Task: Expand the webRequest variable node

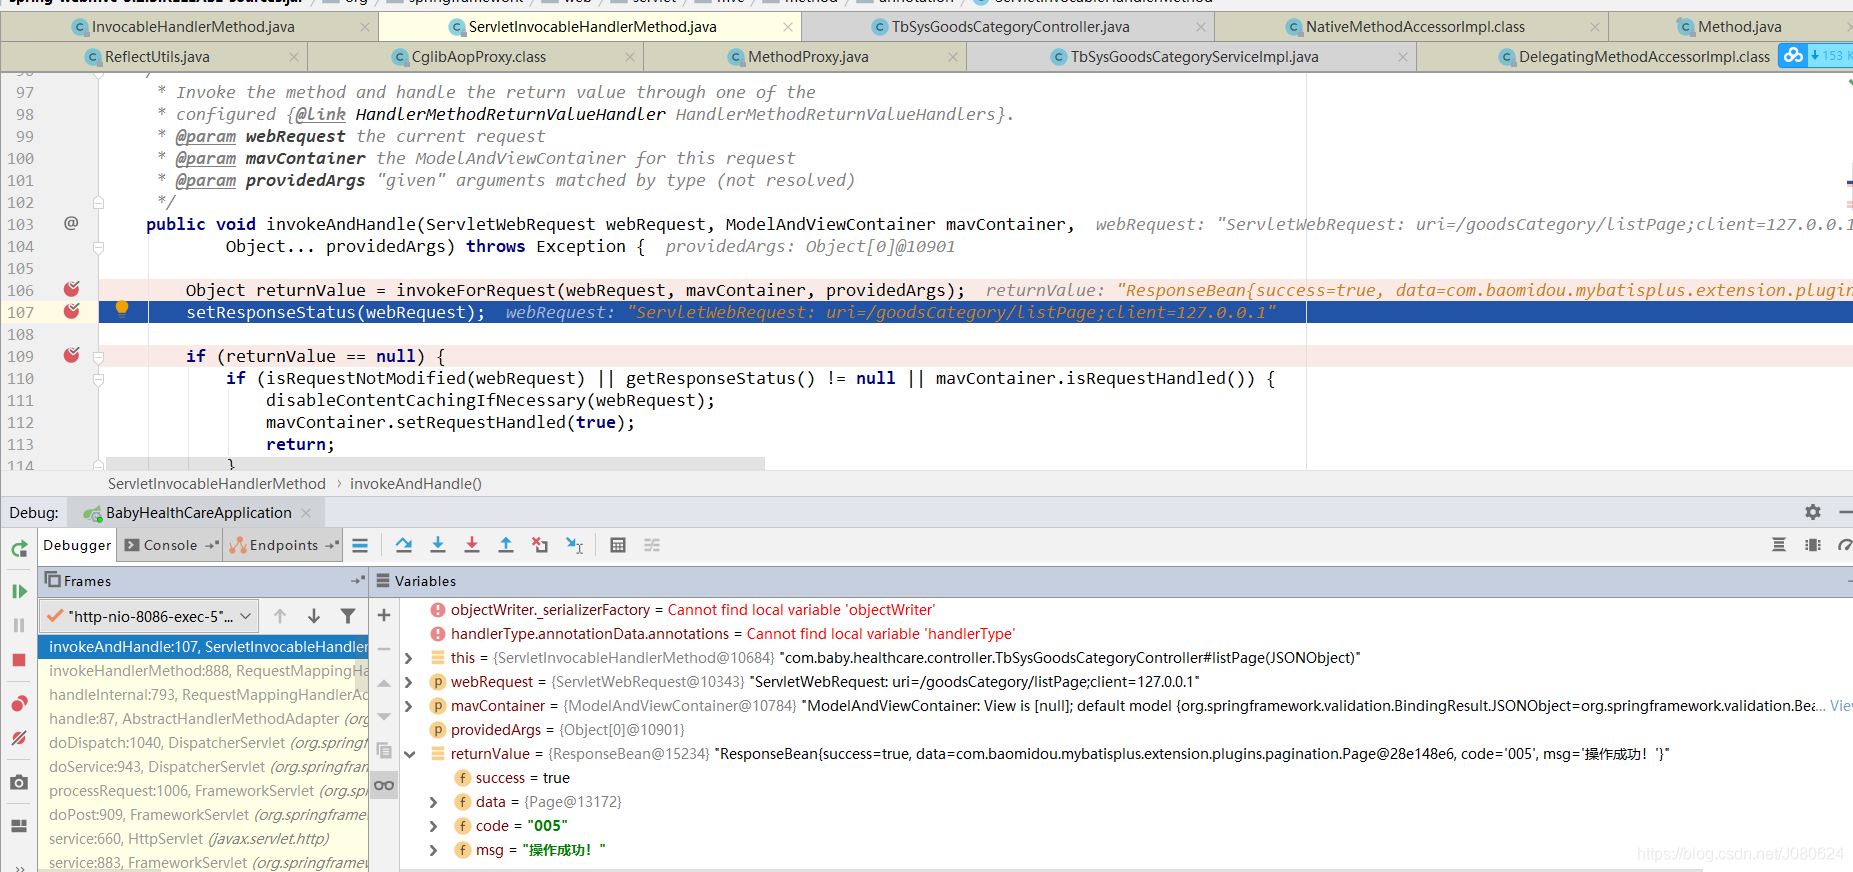Action: [x=409, y=682]
